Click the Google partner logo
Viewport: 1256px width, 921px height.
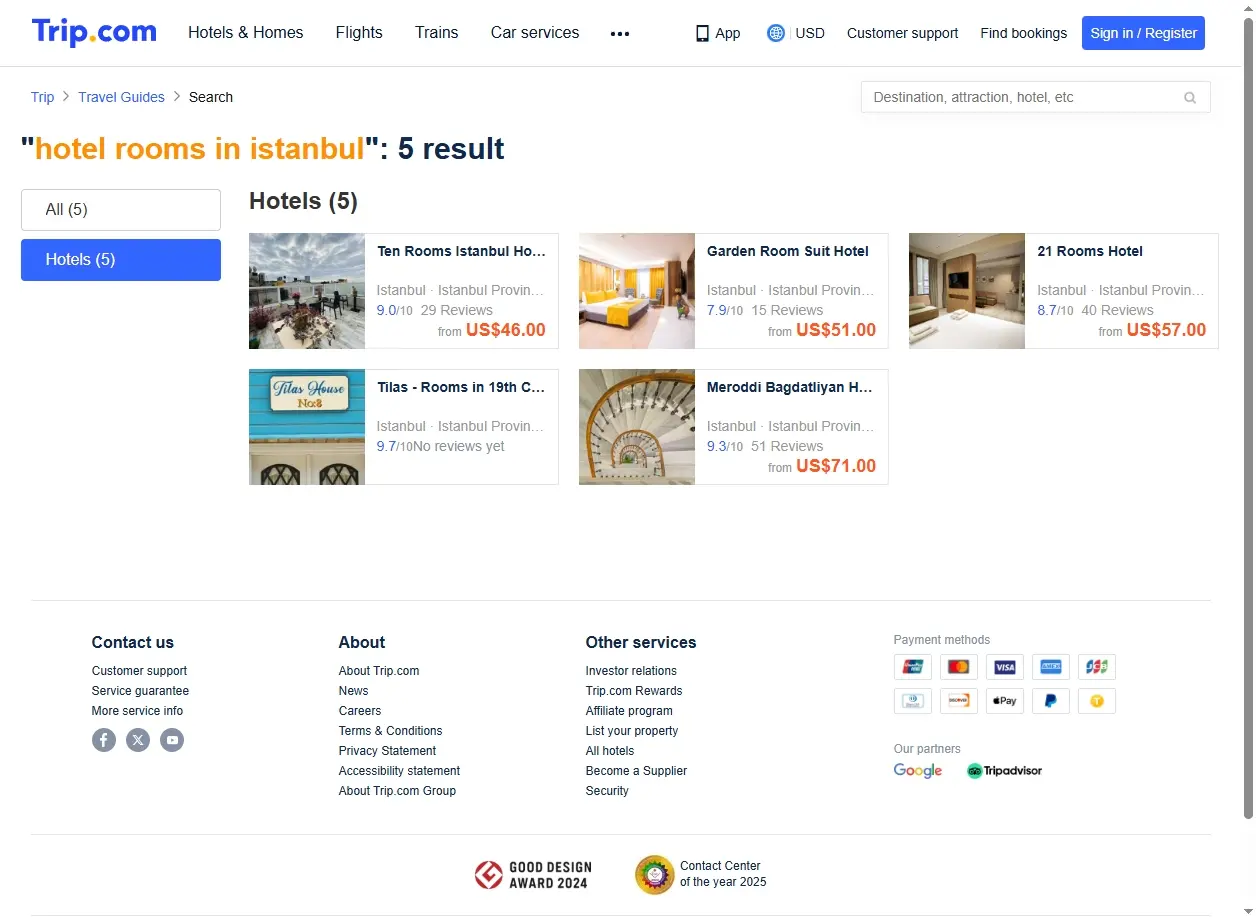(x=918, y=771)
